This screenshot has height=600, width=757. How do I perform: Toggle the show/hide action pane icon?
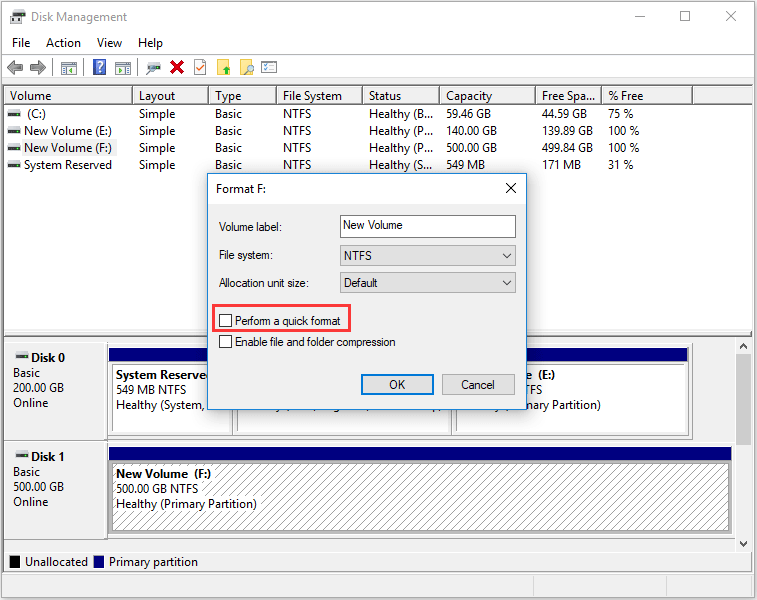(123, 68)
